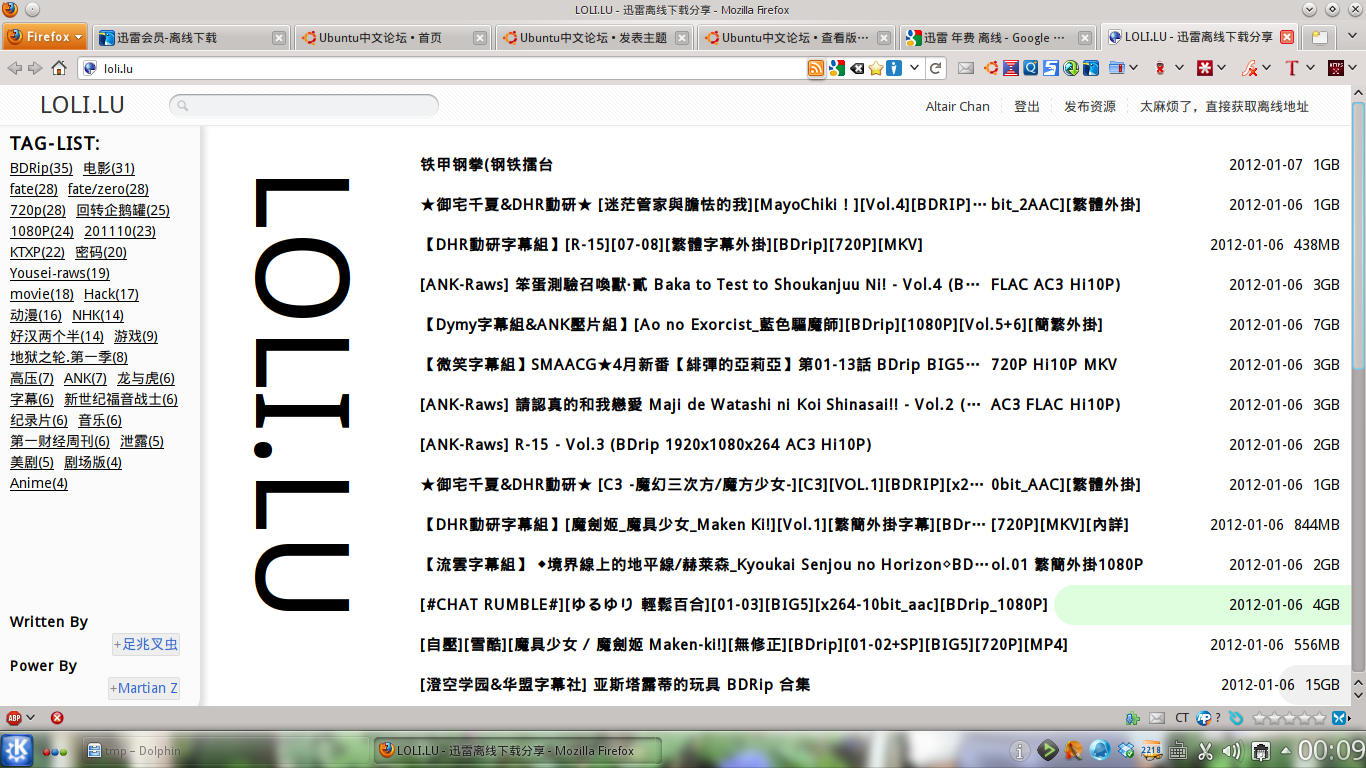The width and height of the screenshot is (1366, 768).
Task: Click the blue penguin toolbar icon
Action: point(1090,68)
